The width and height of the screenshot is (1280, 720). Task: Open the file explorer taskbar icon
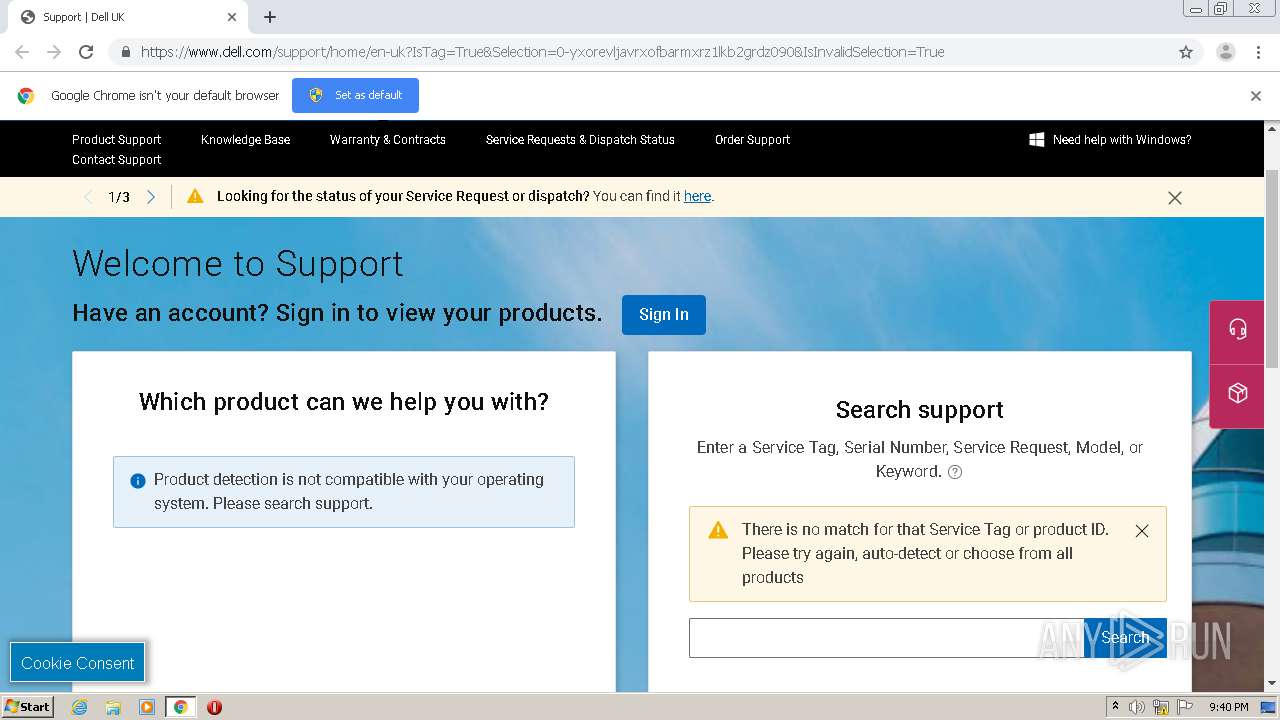(x=113, y=707)
